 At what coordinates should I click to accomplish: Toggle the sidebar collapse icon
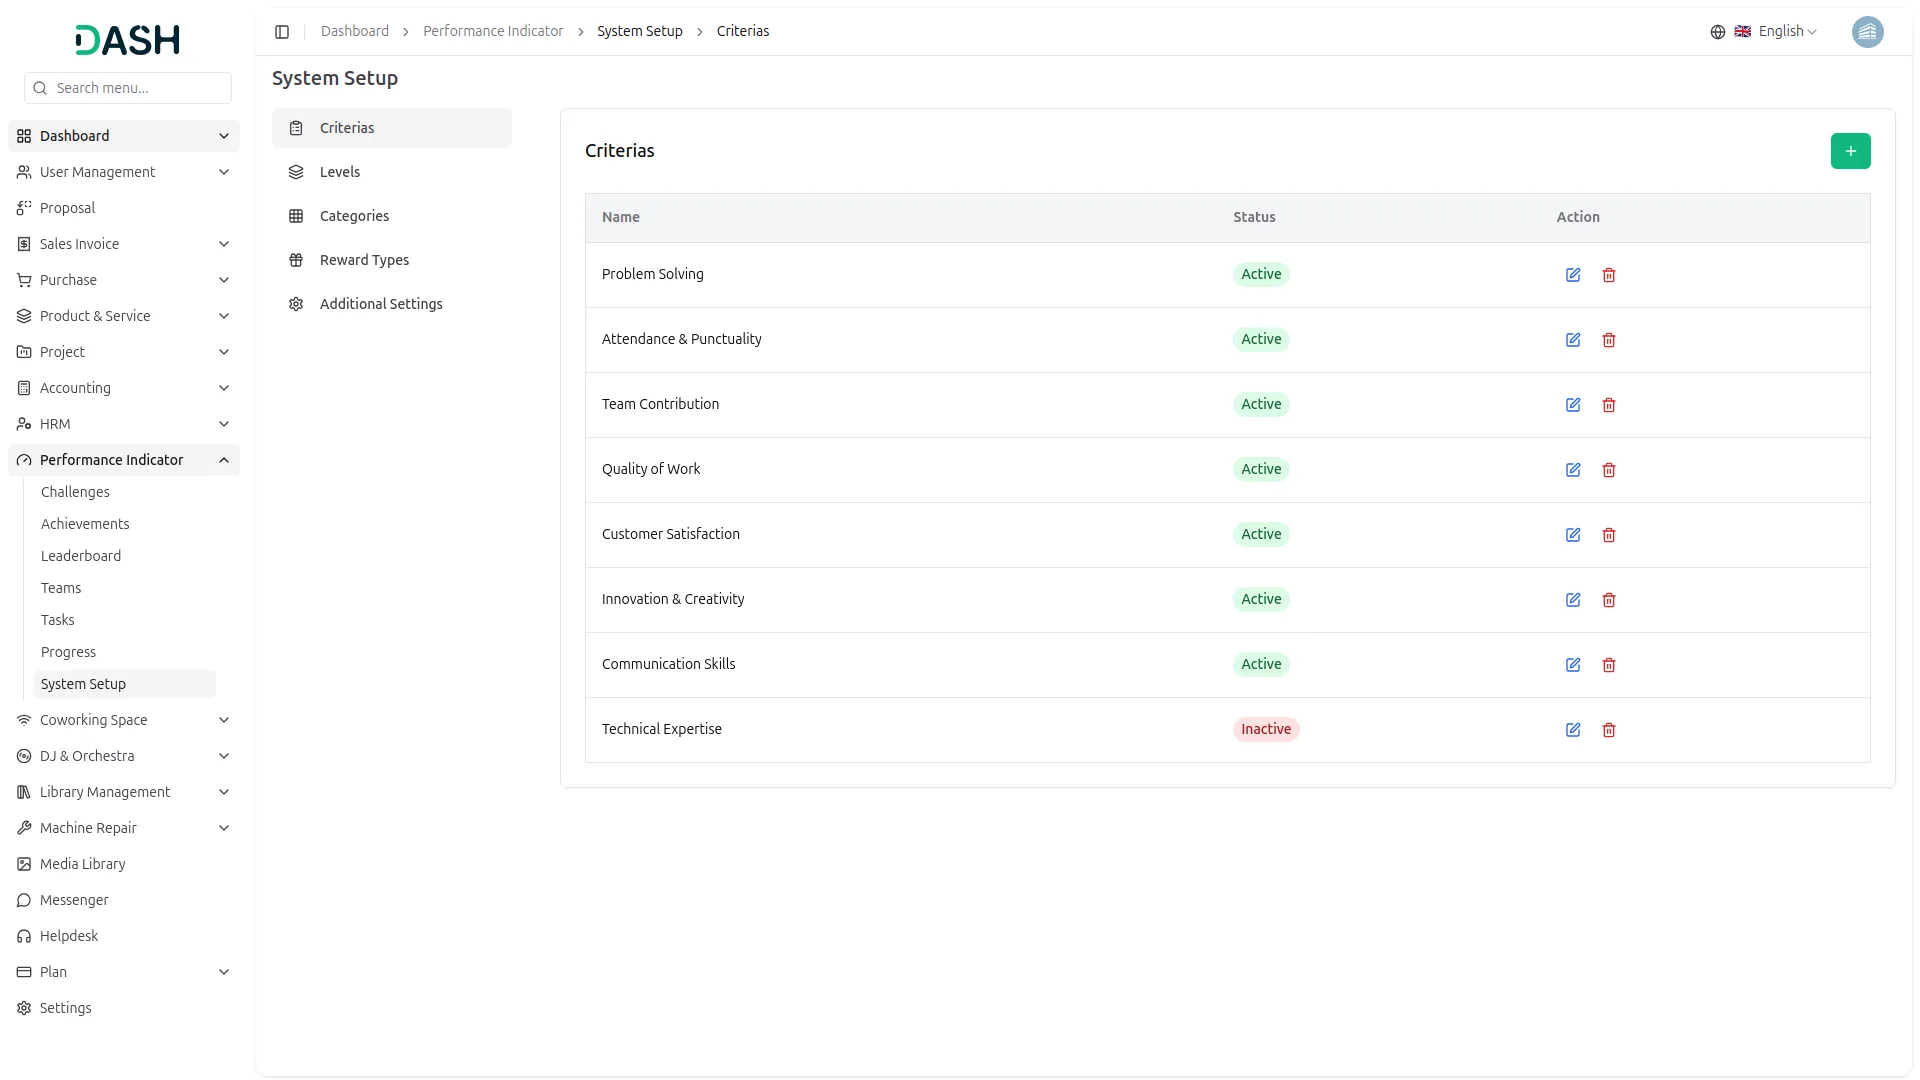coord(282,32)
